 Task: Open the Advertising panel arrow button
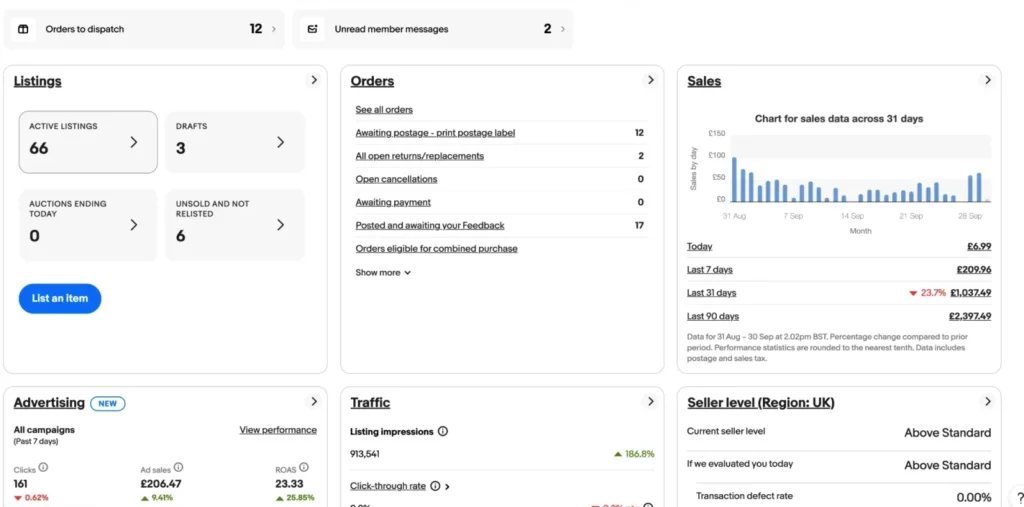(313, 401)
